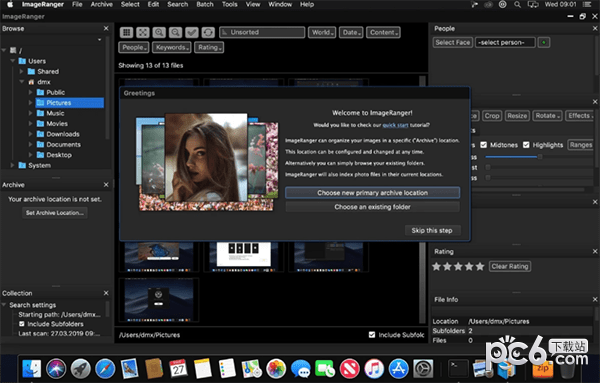Image resolution: width=600 pixels, height=383 pixels.
Task: Open the Rating filter dropdown
Action: pyautogui.click(x=209, y=47)
